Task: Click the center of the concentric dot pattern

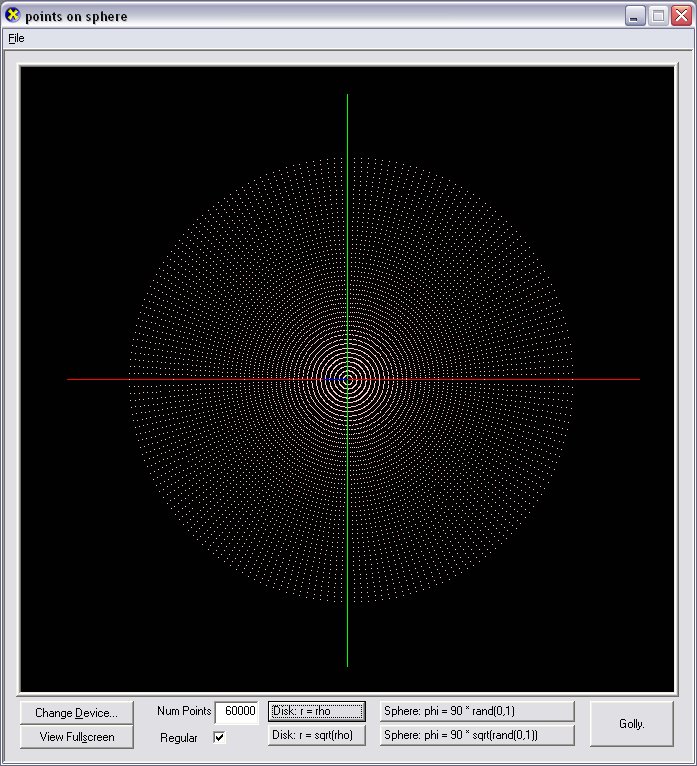Action: click(347, 379)
